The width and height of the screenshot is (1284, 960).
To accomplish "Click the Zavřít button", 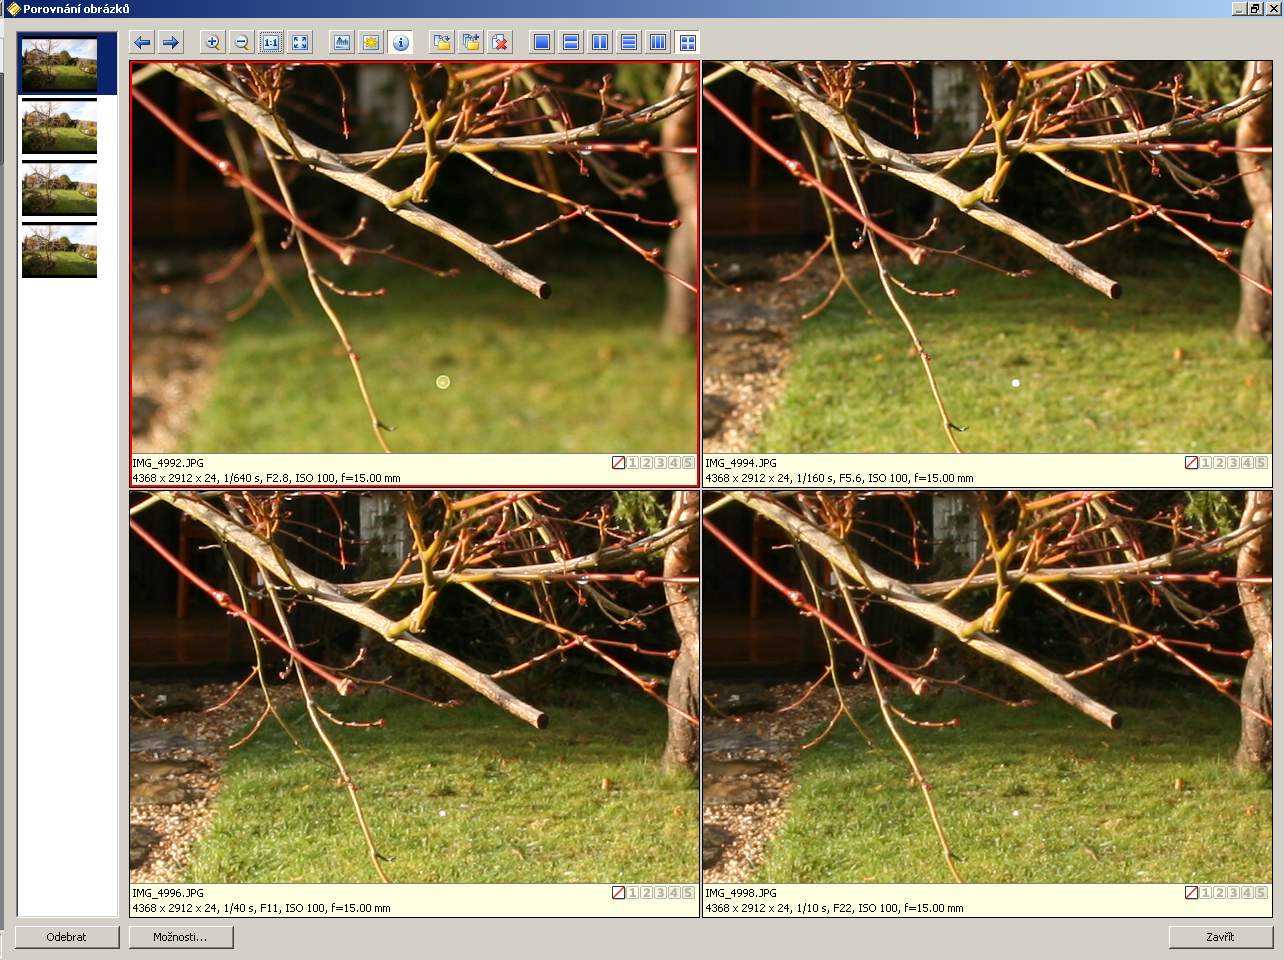I will [x=1220, y=937].
